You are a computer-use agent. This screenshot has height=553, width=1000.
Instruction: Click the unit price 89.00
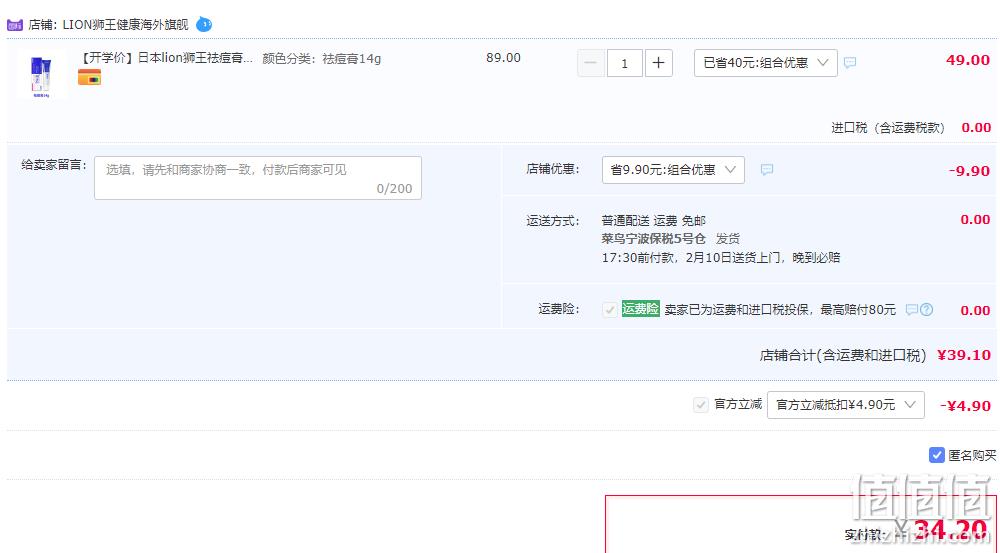503,57
